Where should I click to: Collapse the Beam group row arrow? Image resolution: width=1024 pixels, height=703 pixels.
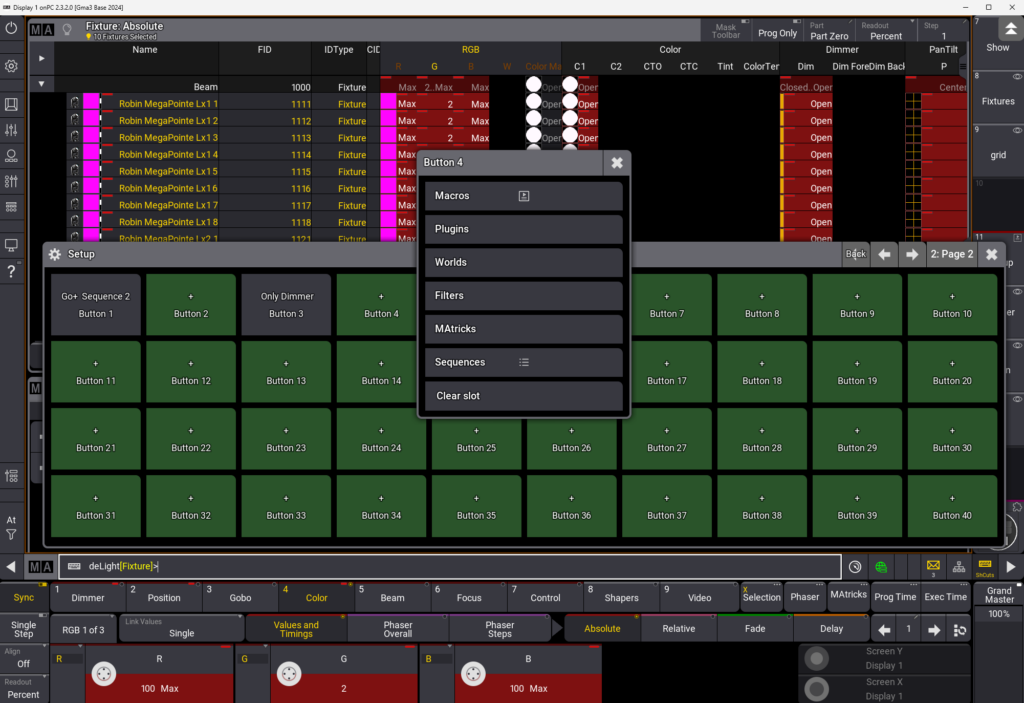[41, 86]
